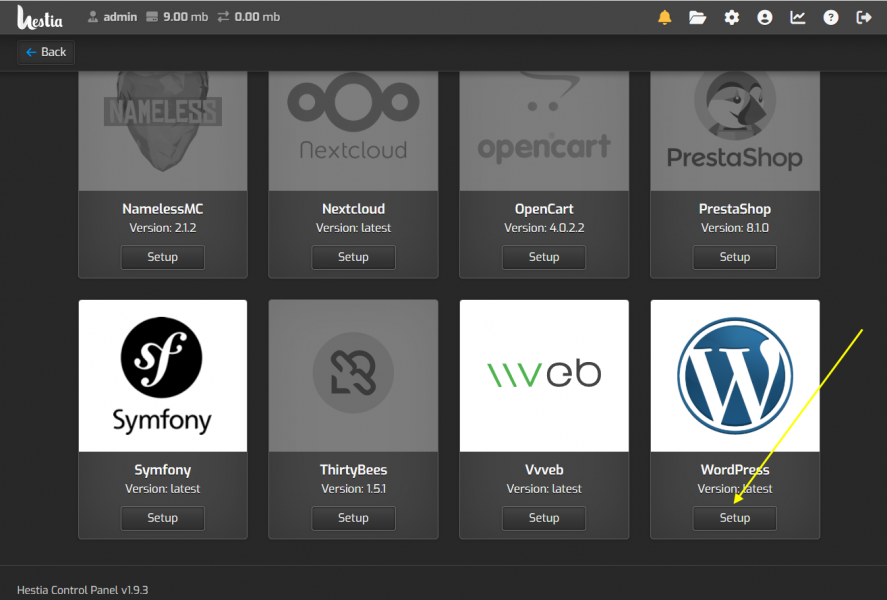
Task: Click the ThirtyBees title text
Action: click(x=353, y=470)
